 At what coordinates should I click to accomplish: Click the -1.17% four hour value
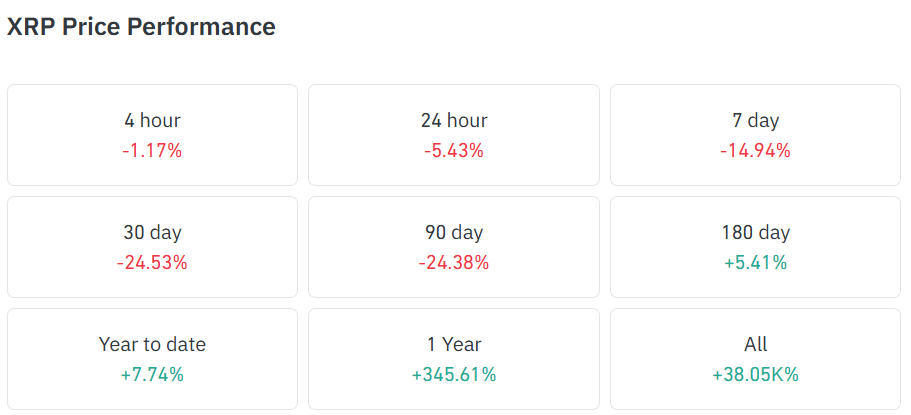[x=152, y=151]
